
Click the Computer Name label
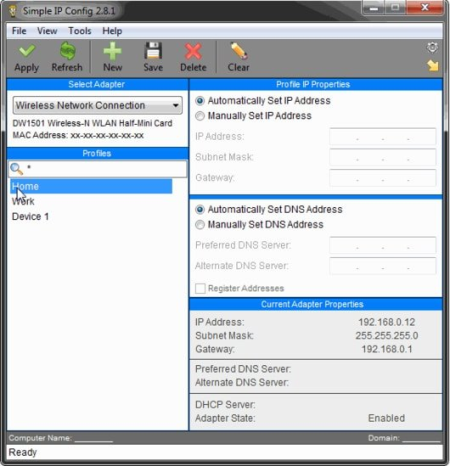point(40,438)
